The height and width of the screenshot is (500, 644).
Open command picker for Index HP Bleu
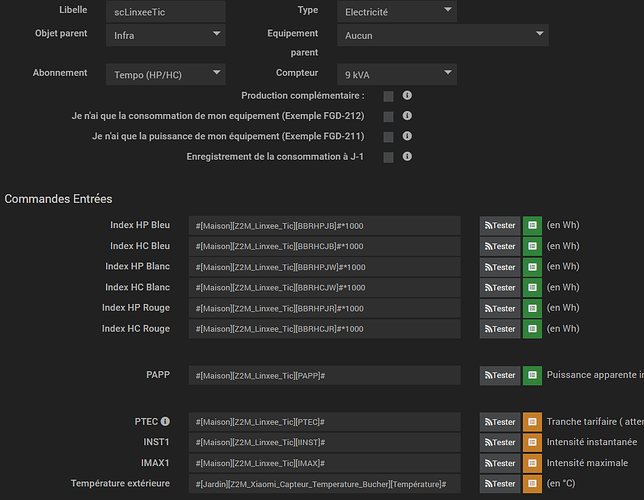click(532, 226)
